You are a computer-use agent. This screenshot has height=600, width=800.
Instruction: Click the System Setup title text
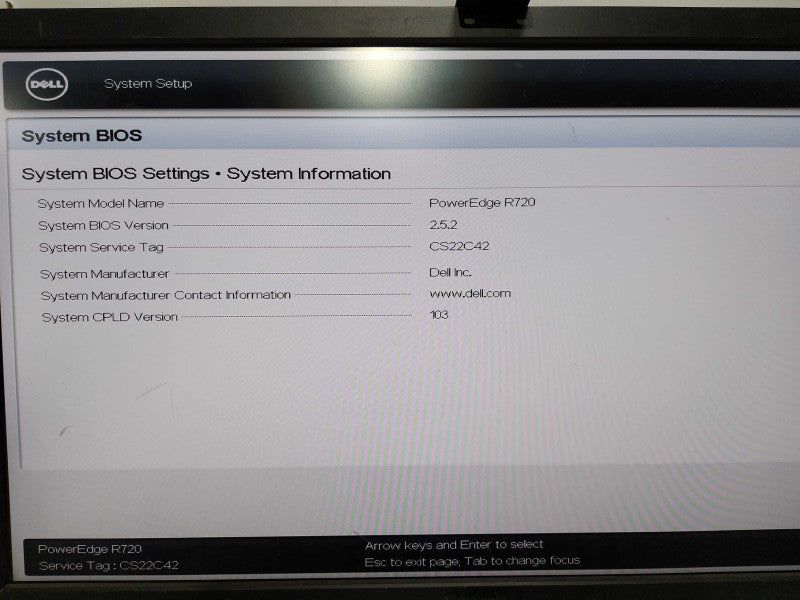coord(148,84)
